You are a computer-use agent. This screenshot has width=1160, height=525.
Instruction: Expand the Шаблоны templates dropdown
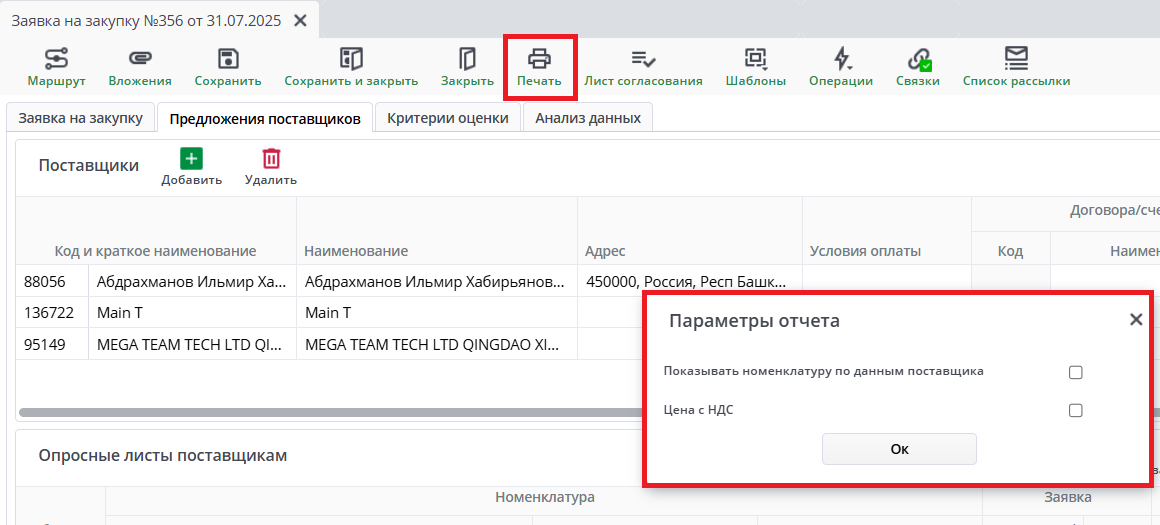pyautogui.click(x=755, y=59)
